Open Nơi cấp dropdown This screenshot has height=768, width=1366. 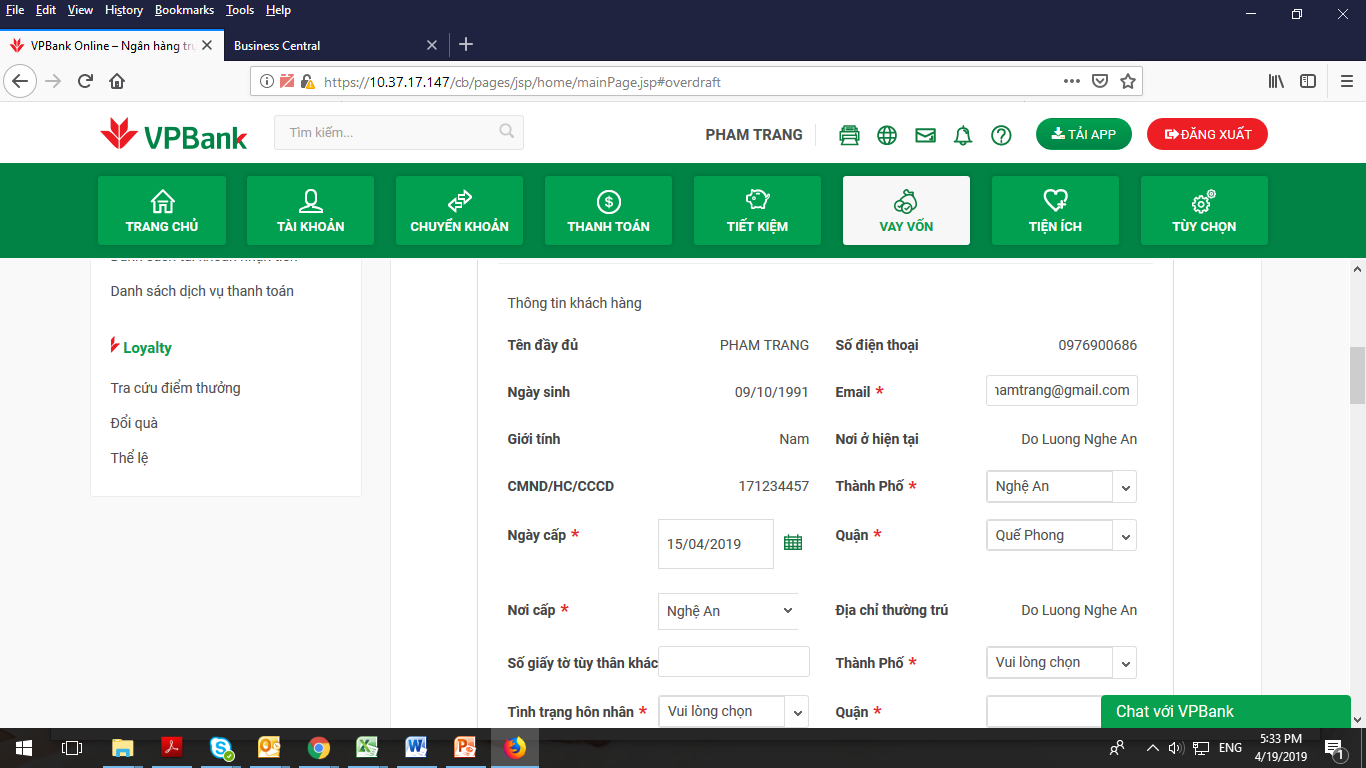[728, 610]
